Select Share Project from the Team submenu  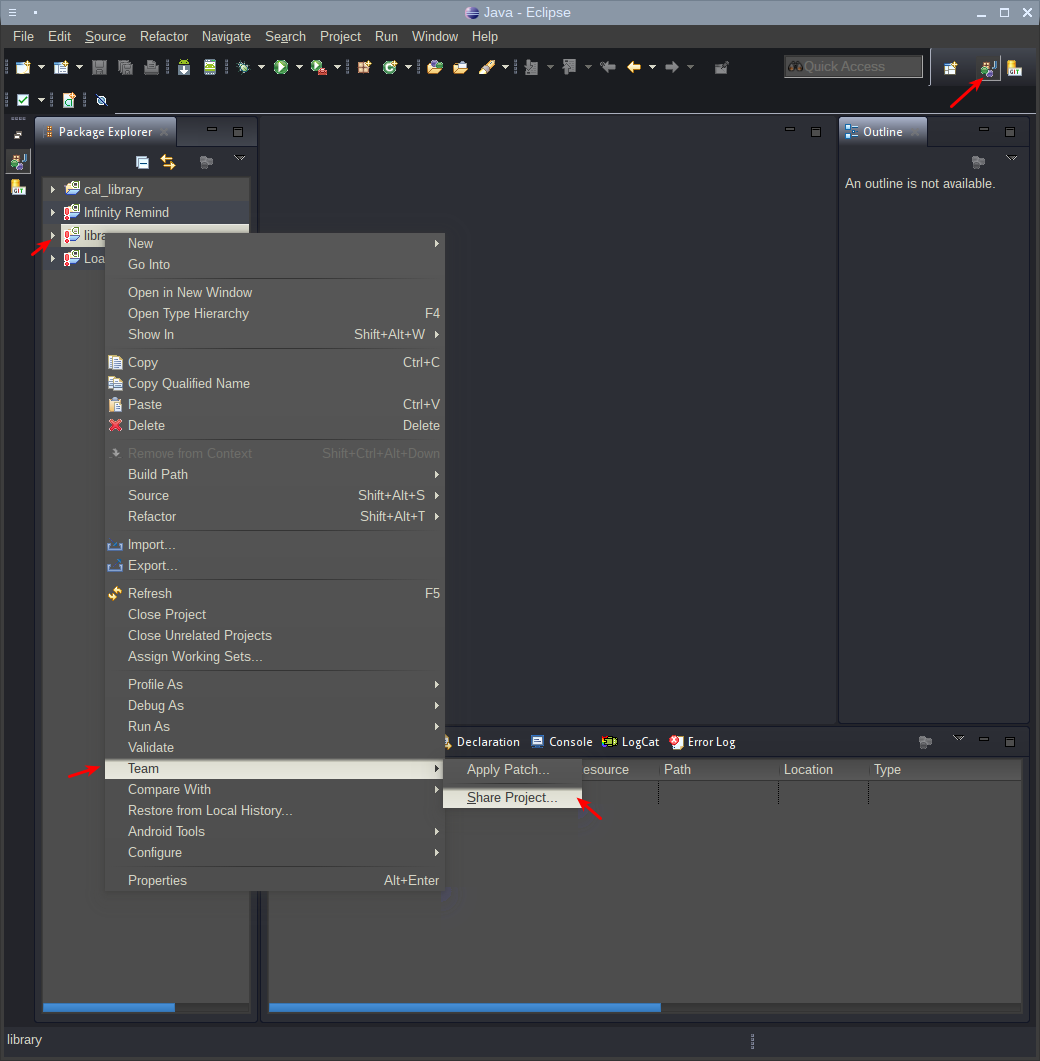[x=512, y=797]
